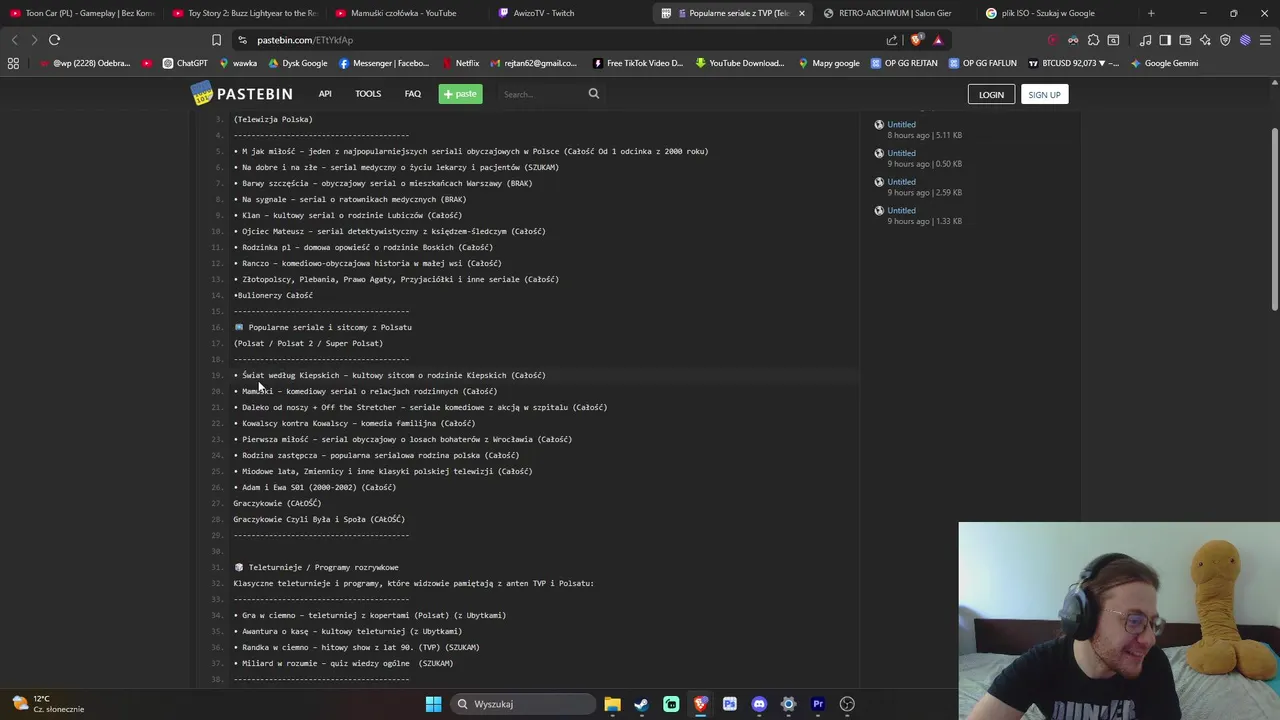Image resolution: width=1280 pixels, height=720 pixels.
Task: Switch to the Toon Car gameplay tab
Action: pos(82,13)
